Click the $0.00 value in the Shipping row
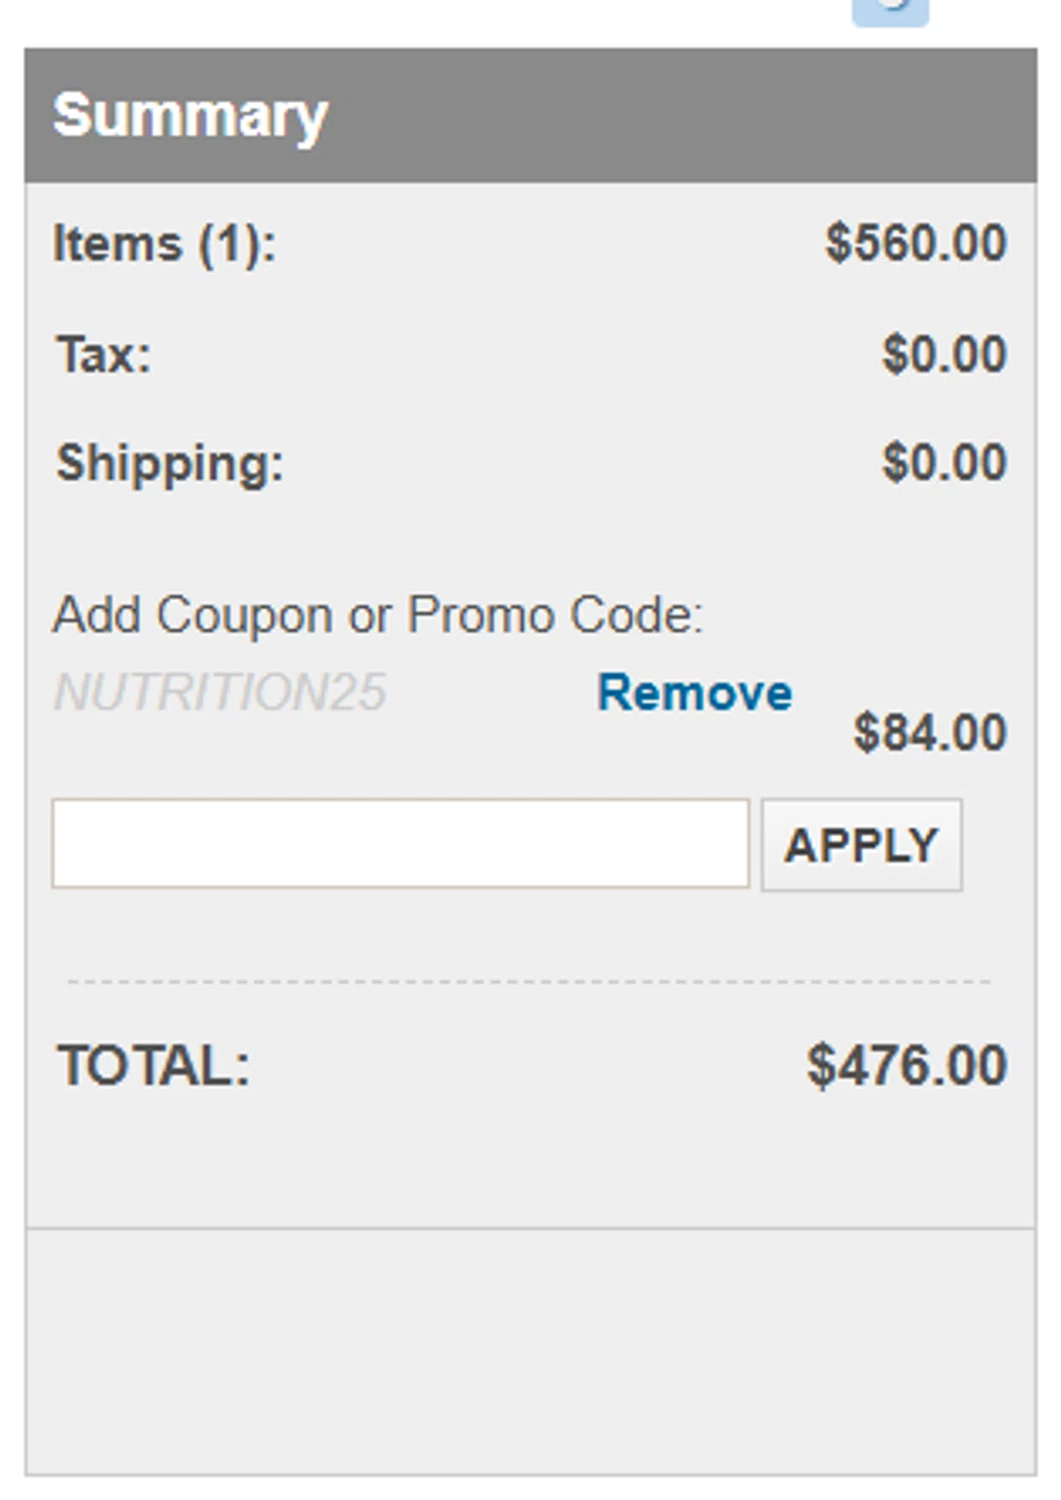 pyautogui.click(x=943, y=463)
